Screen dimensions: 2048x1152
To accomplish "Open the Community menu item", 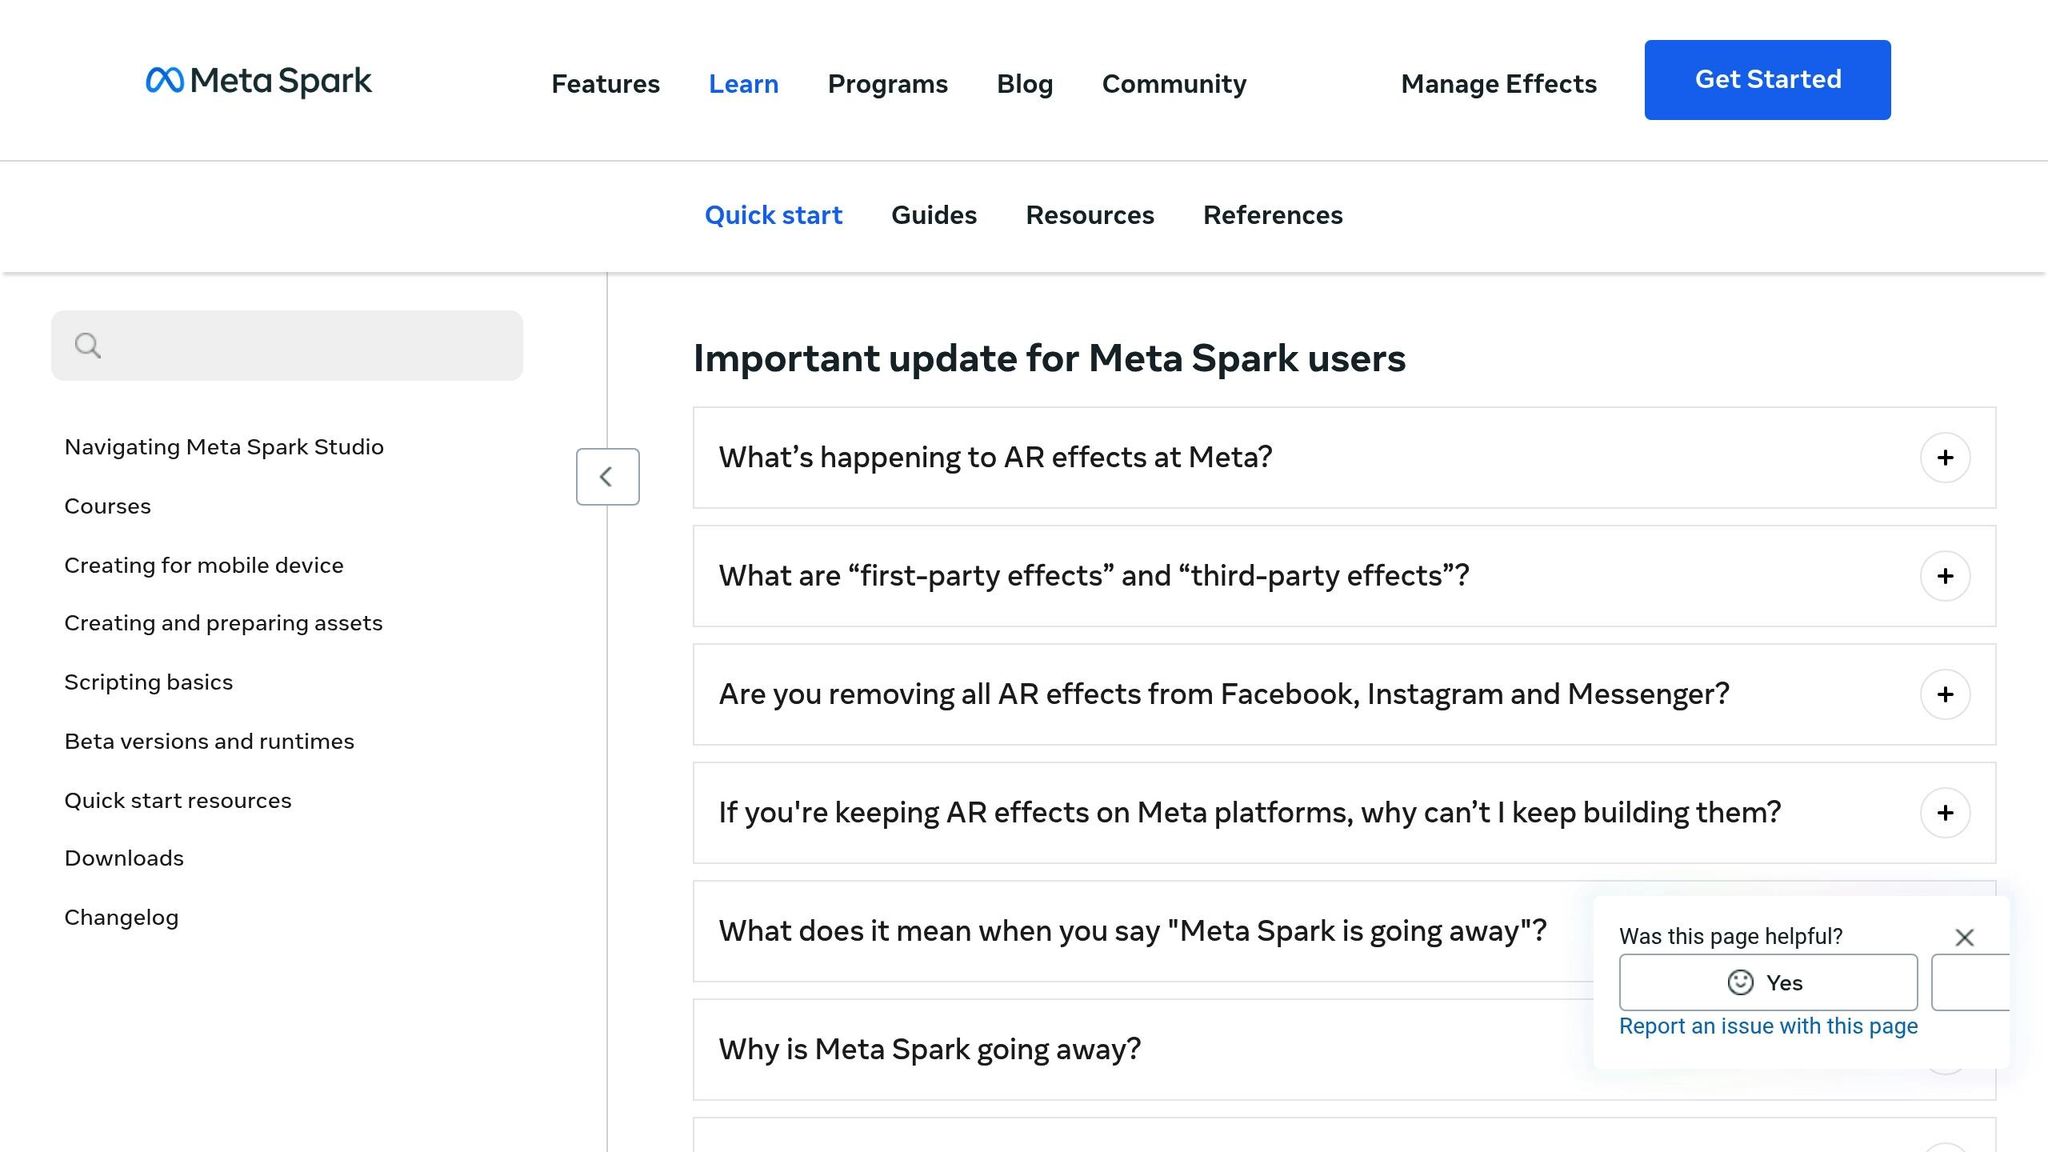I will (x=1174, y=84).
